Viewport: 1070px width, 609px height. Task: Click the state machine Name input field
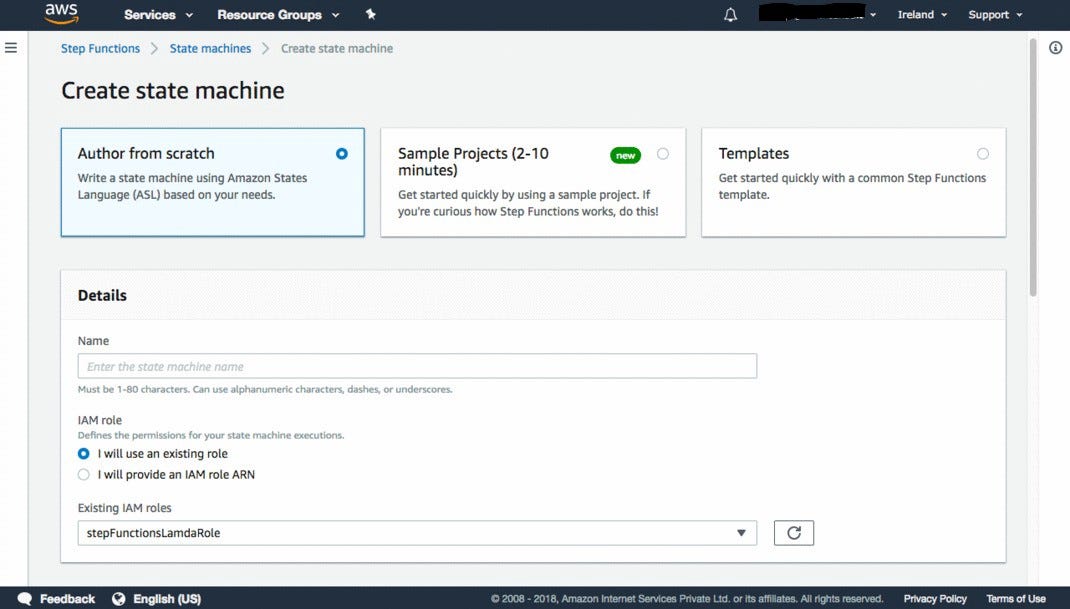tap(417, 366)
